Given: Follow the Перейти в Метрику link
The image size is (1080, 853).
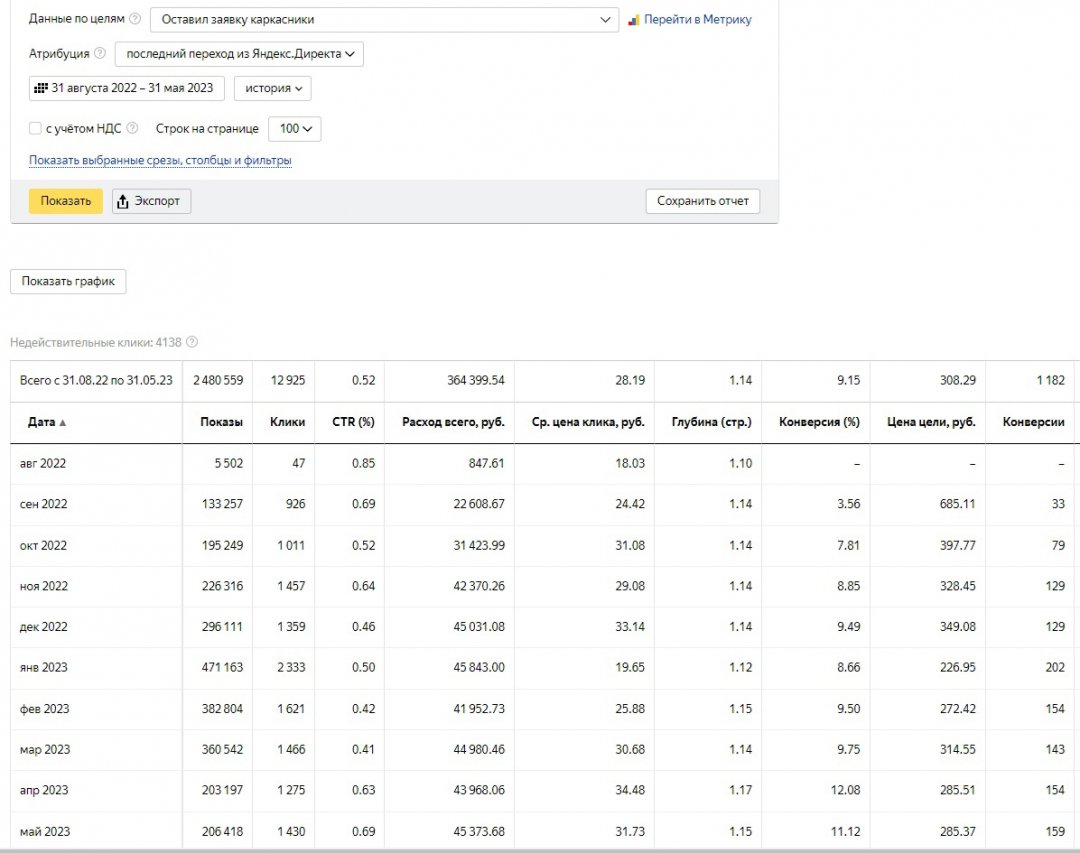Looking at the screenshot, I should (697, 20).
